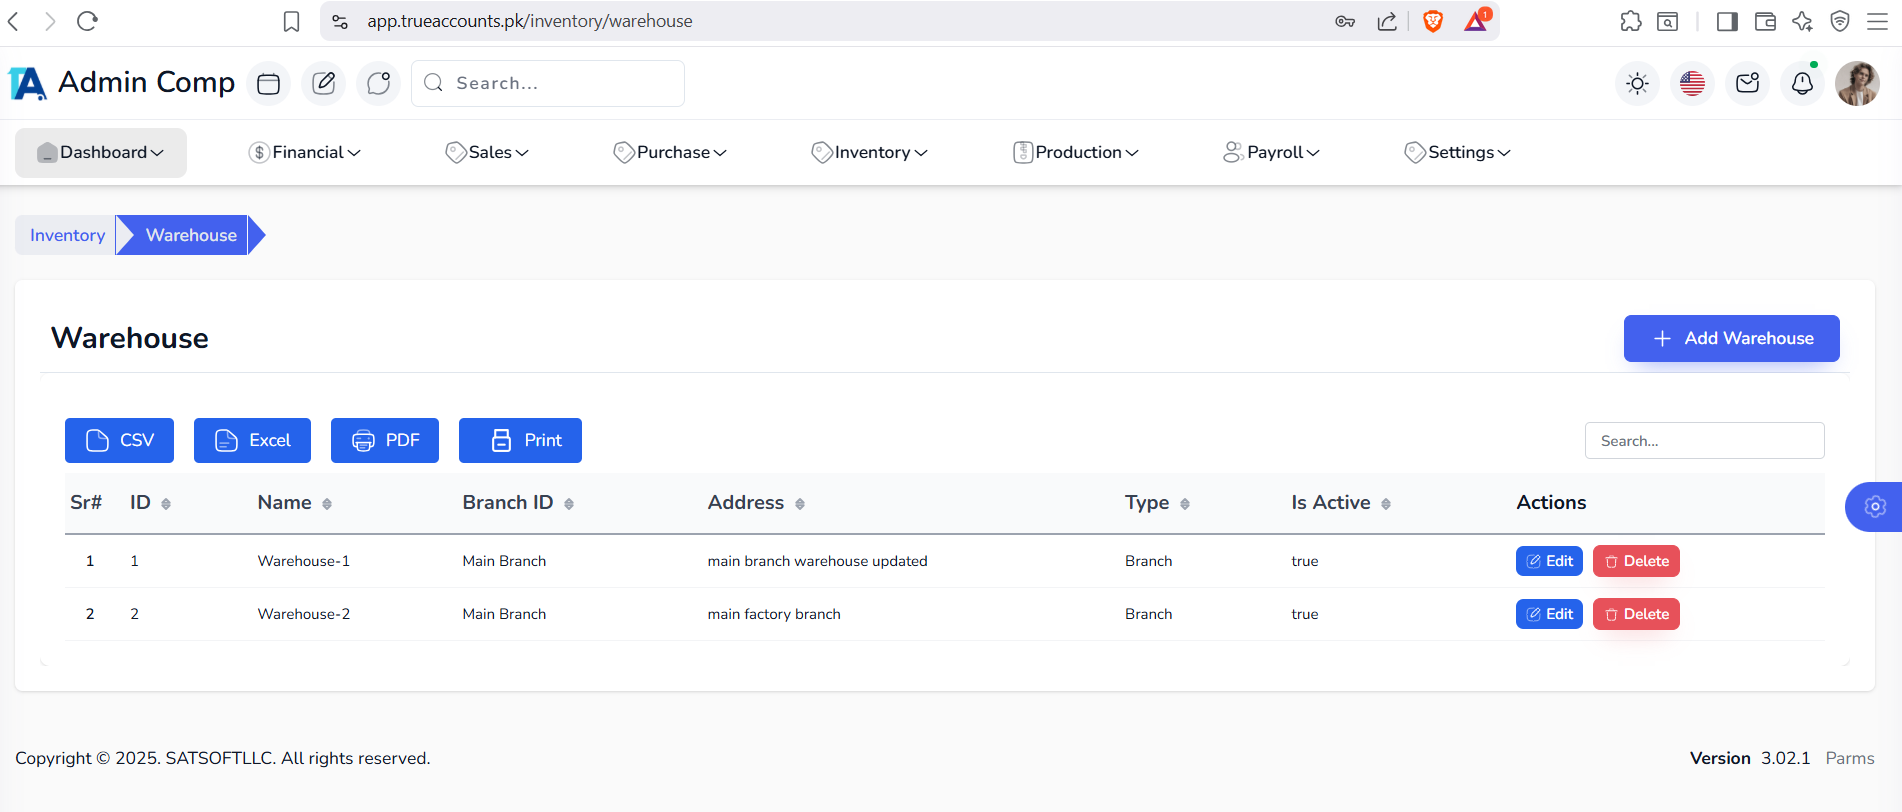Bookmark this page in browser

(291, 21)
